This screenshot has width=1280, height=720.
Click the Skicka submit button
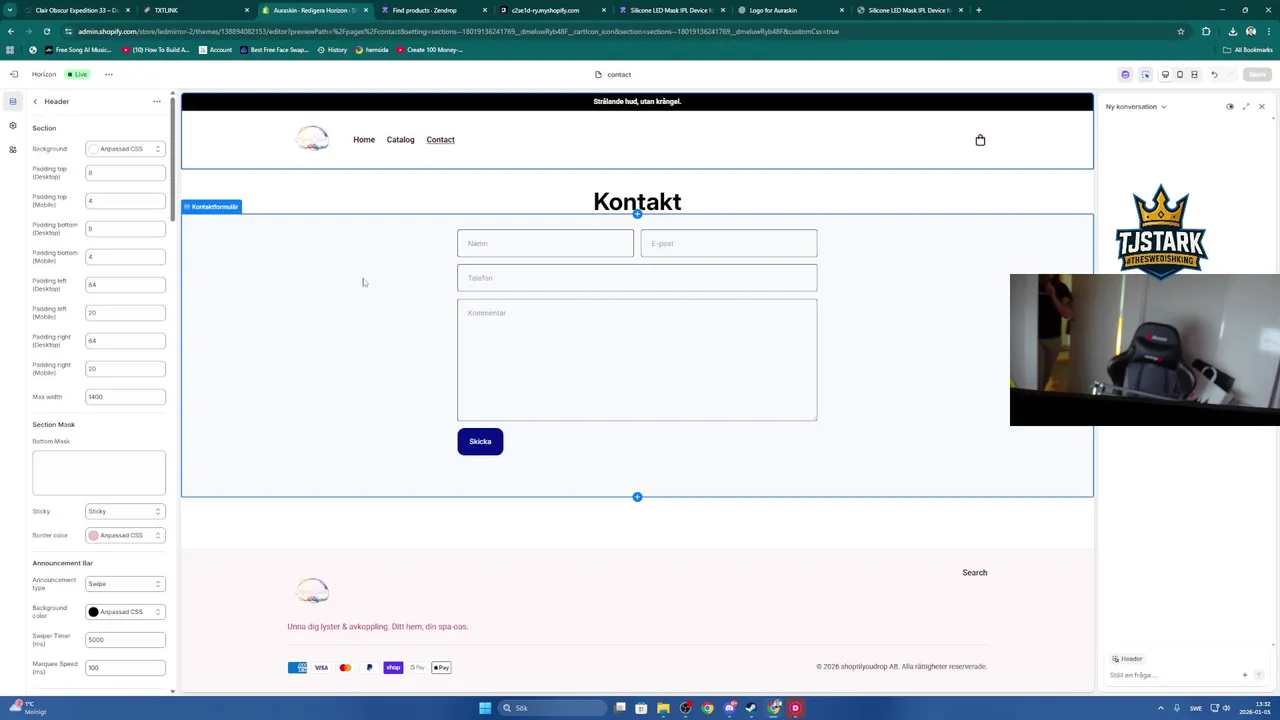coord(480,442)
